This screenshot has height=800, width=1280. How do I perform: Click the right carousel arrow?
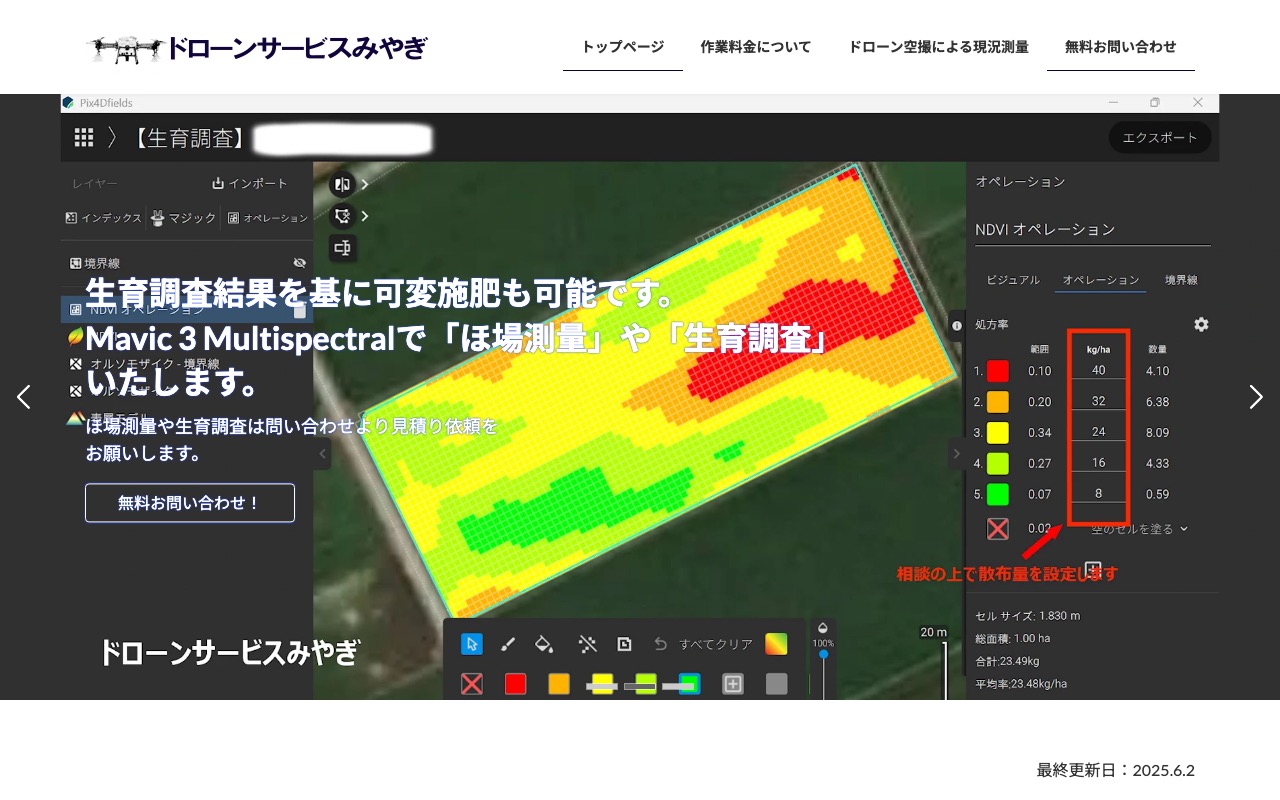(x=1256, y=397)
